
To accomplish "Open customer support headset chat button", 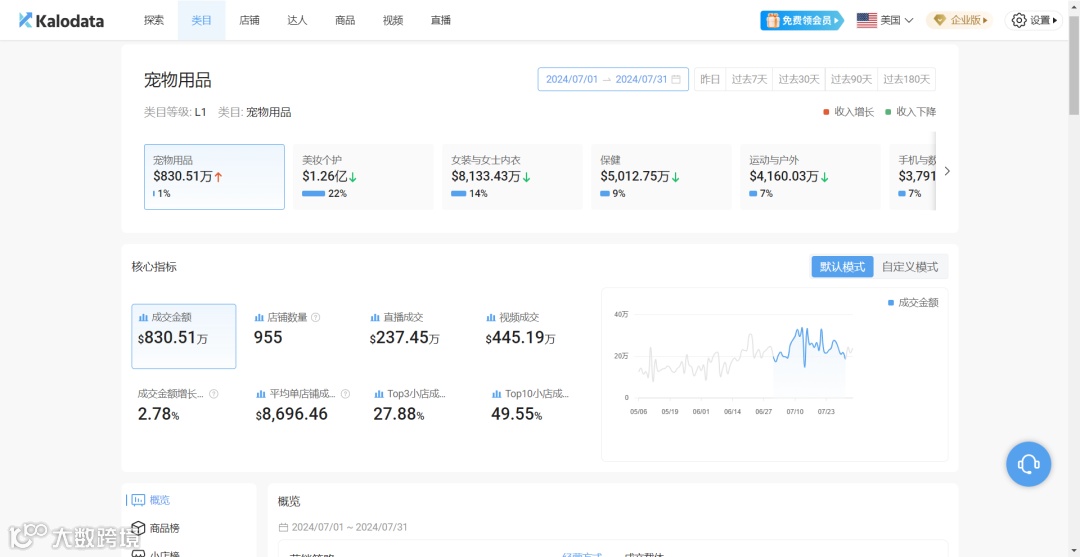I will (1028, 464).
